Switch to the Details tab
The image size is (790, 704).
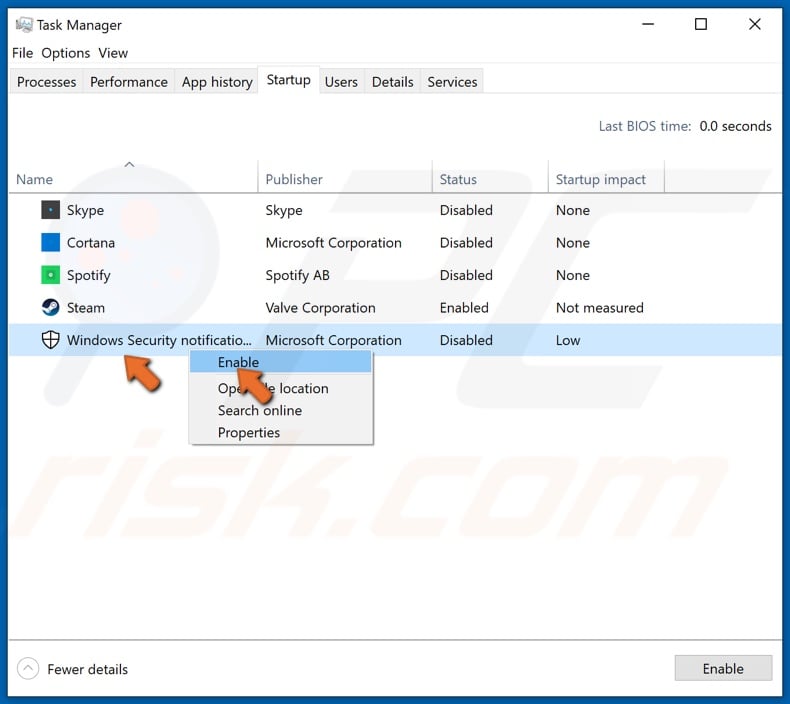392,82
